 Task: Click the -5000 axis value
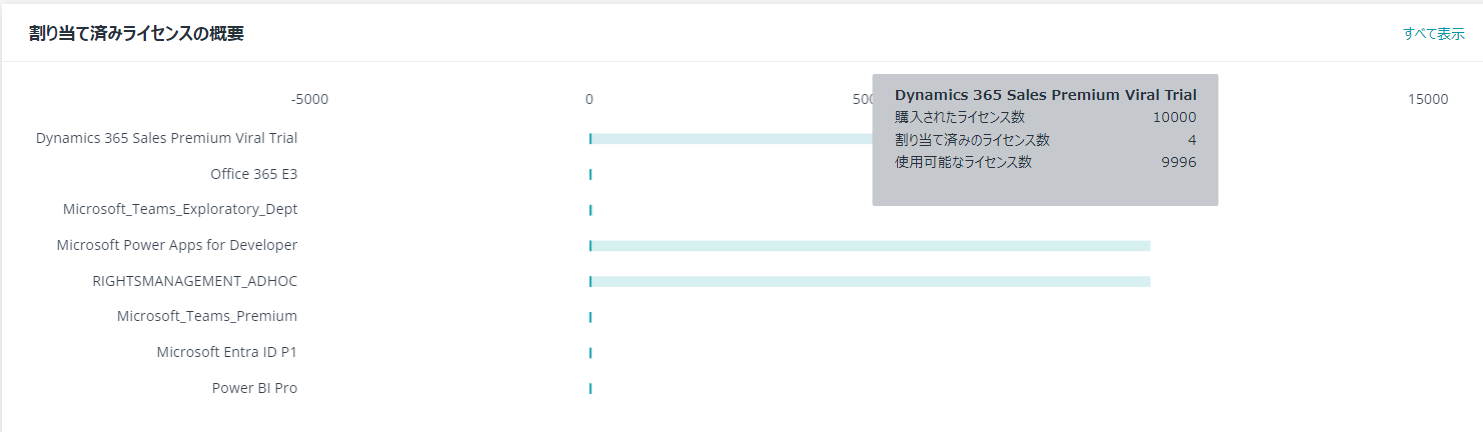pyautogui.click(x=309, y=99)
